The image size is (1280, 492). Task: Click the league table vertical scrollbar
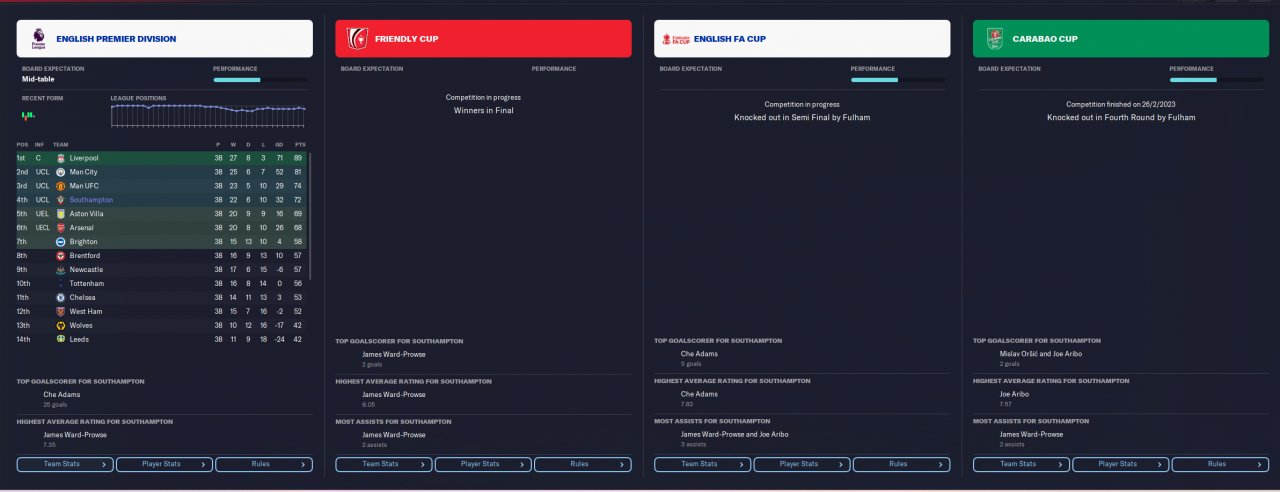pyautogui.click(x=310, y=215)
